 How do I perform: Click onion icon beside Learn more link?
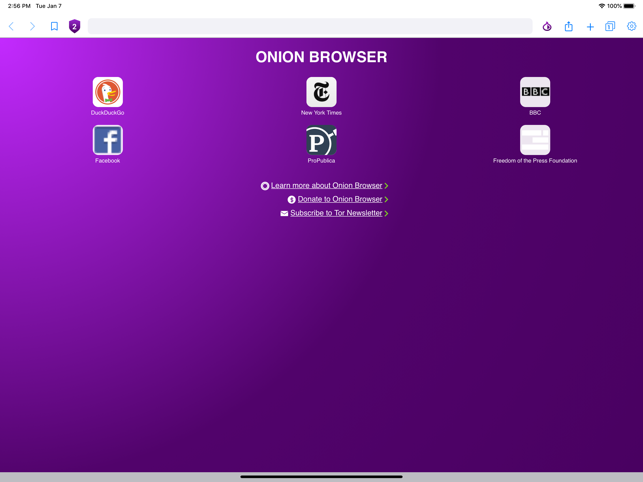click(x=265, y=186)
